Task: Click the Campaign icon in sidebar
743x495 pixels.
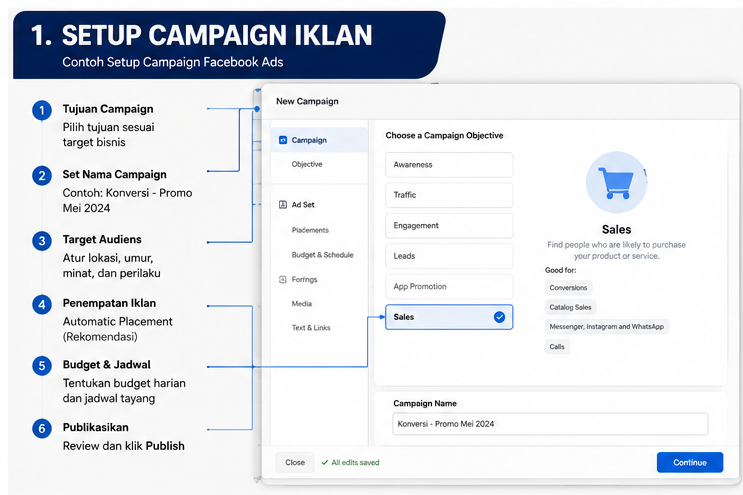Action: (x=283, y=140)
